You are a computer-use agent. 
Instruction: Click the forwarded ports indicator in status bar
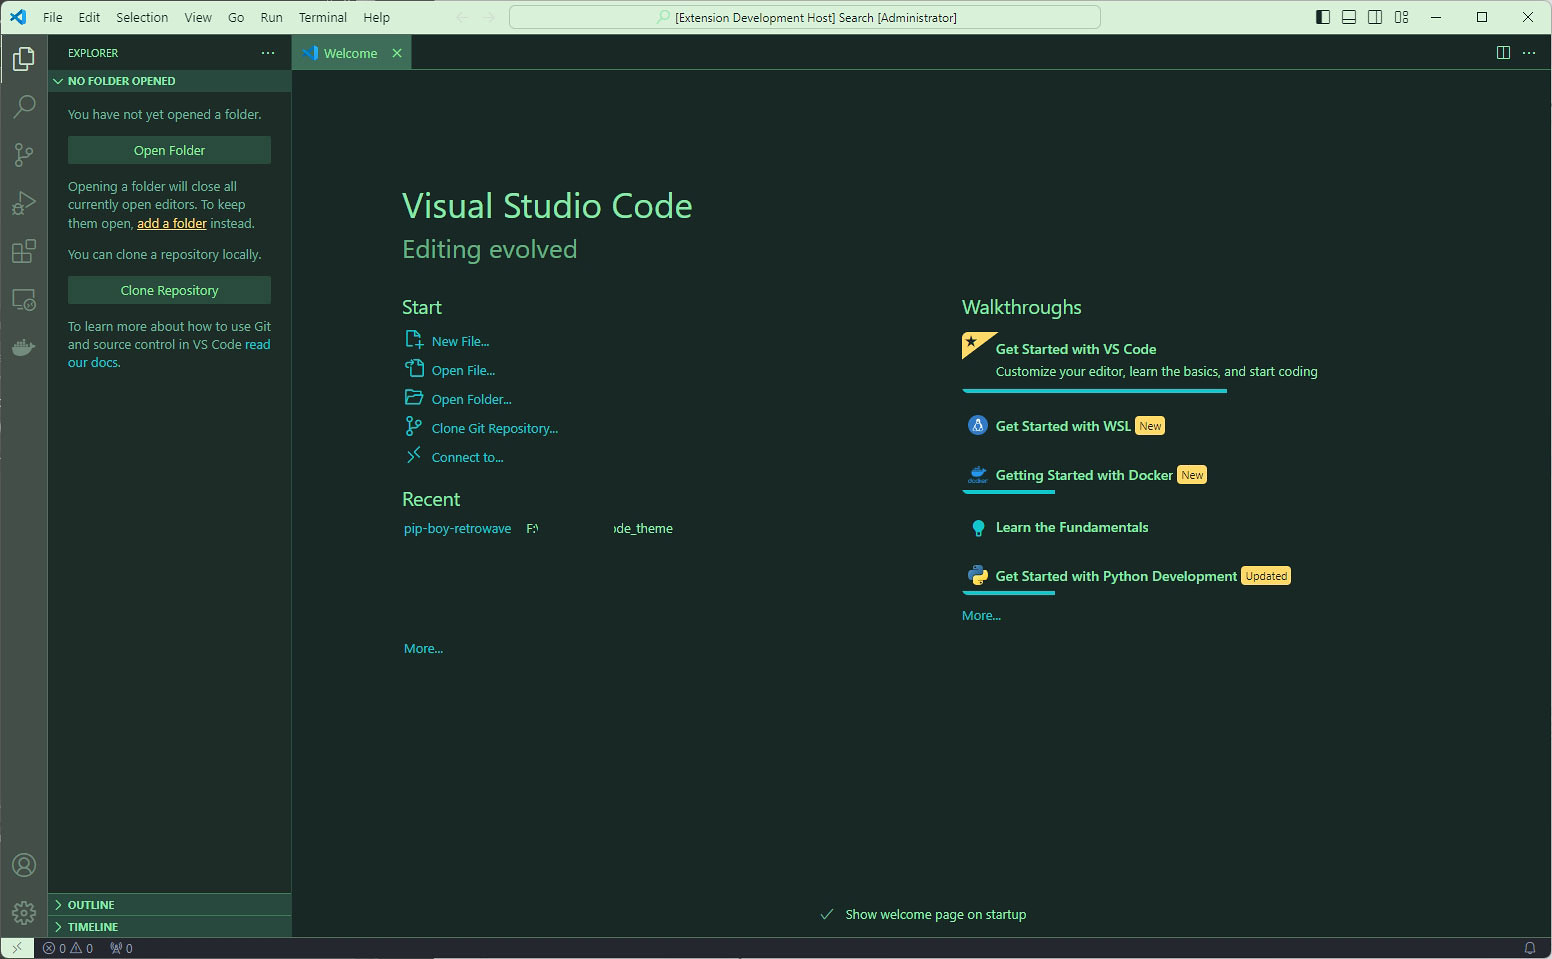click(x=121, y=948)
